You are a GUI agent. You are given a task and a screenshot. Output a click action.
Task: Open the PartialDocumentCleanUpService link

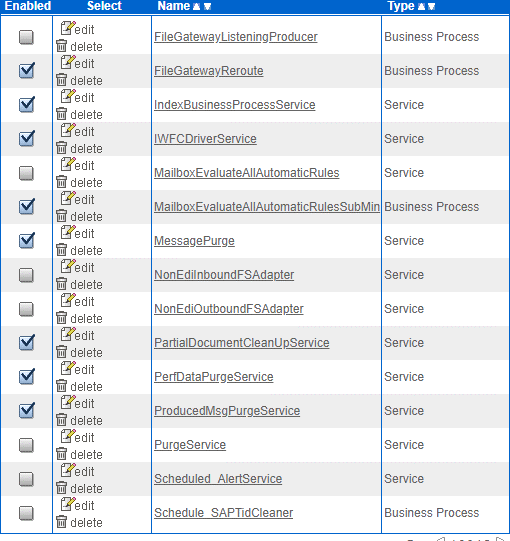[x=242, y=343]
